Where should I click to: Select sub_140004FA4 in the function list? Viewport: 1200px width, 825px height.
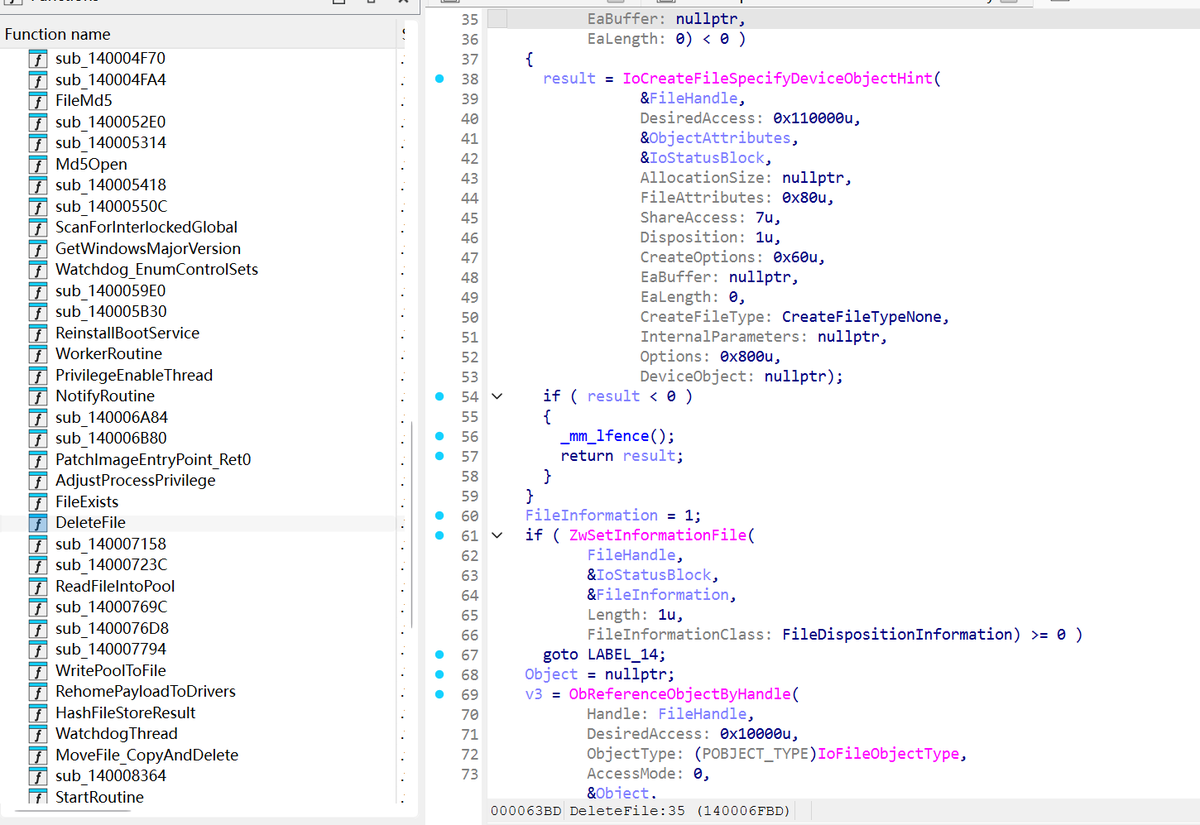(110, 79)
